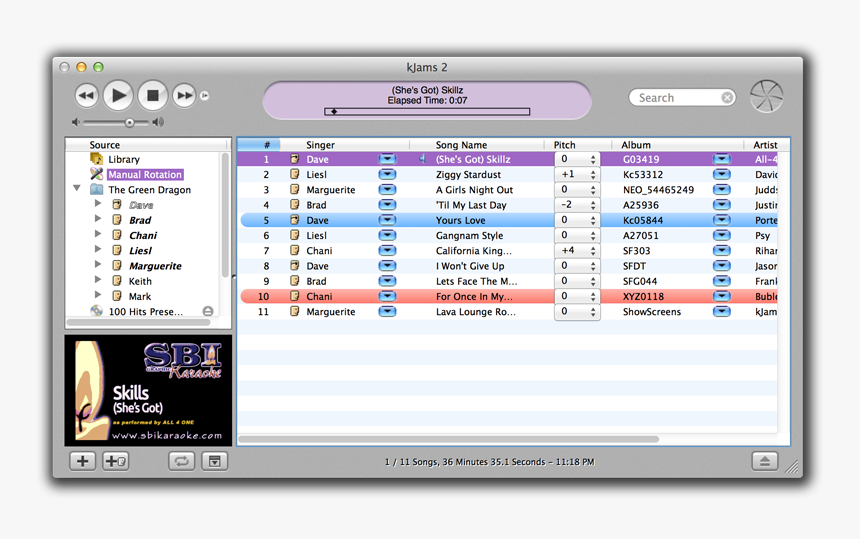Screen dimensions: 860x539
Task: Clear the Search field
Action: tap(727, 98)
